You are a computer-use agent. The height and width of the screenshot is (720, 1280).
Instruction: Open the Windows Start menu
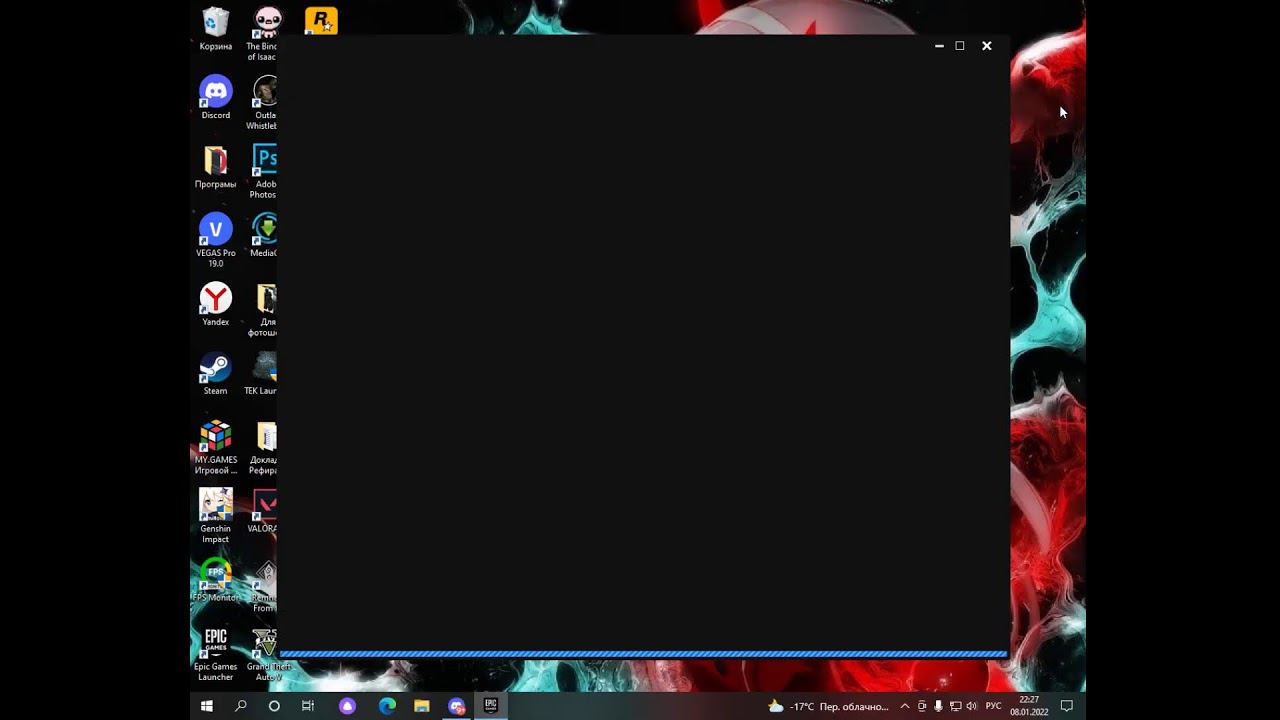click(207, 706)
